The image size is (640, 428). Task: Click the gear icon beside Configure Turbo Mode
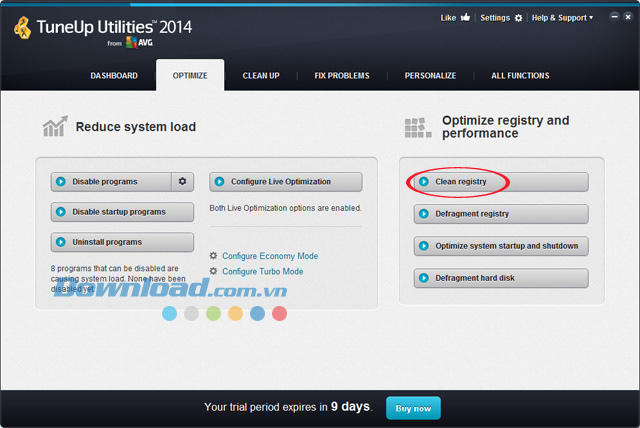click(x=213, y=271)
